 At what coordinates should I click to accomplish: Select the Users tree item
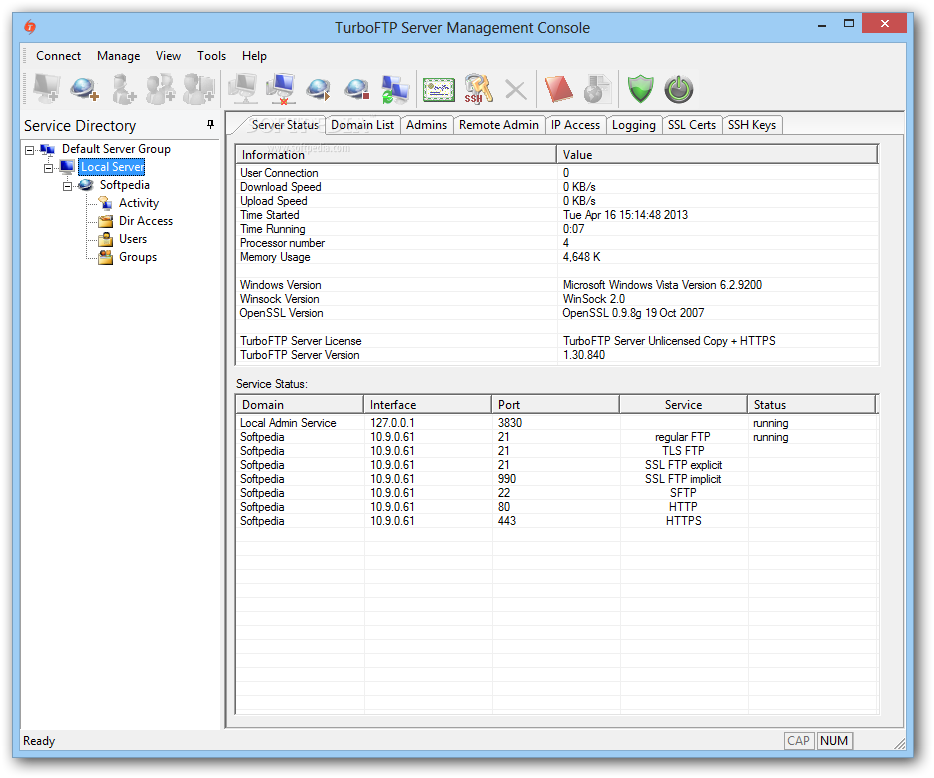coord(132,239)
